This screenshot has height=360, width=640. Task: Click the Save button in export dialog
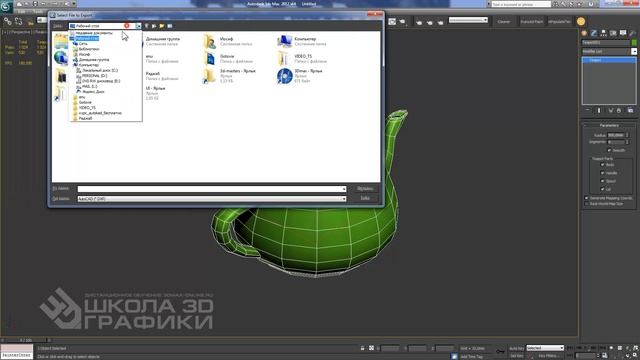click(x=365, y=189)
